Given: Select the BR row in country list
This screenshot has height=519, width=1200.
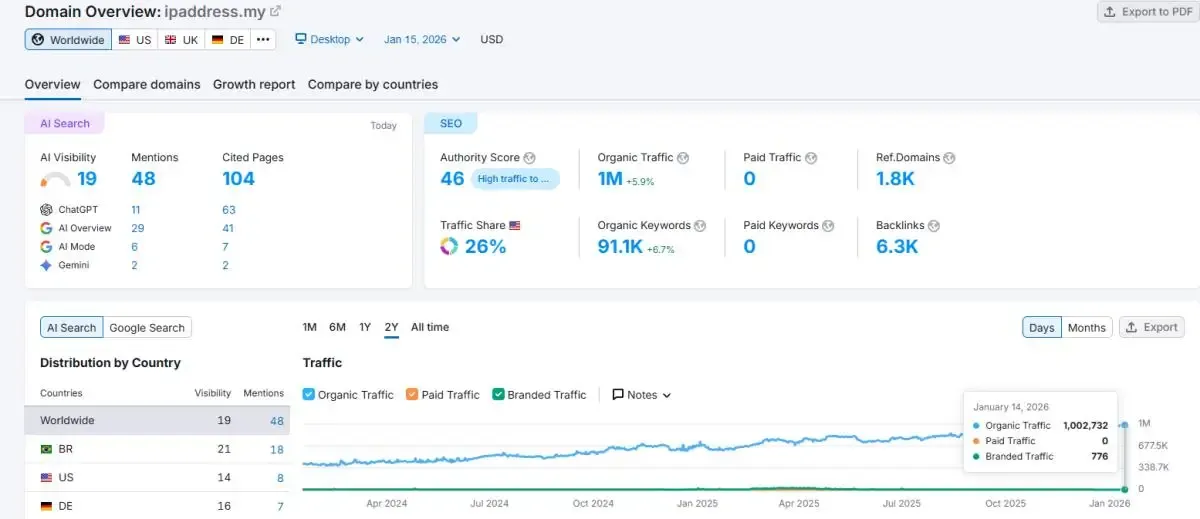Looking at the screenshot, I should (x=157, y=450).
